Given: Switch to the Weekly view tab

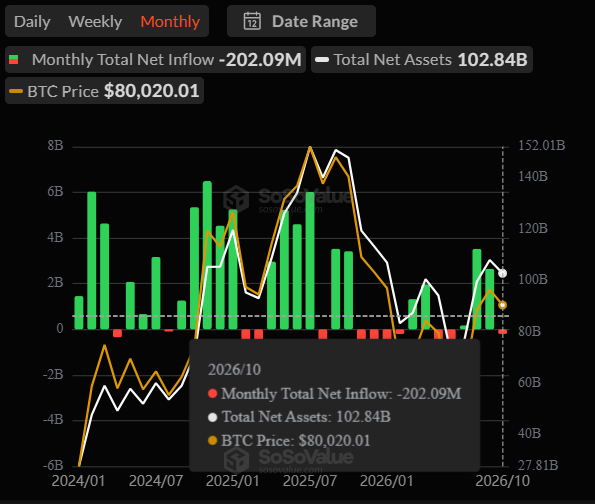Looking at the screenshot, I should click(95, 22).
